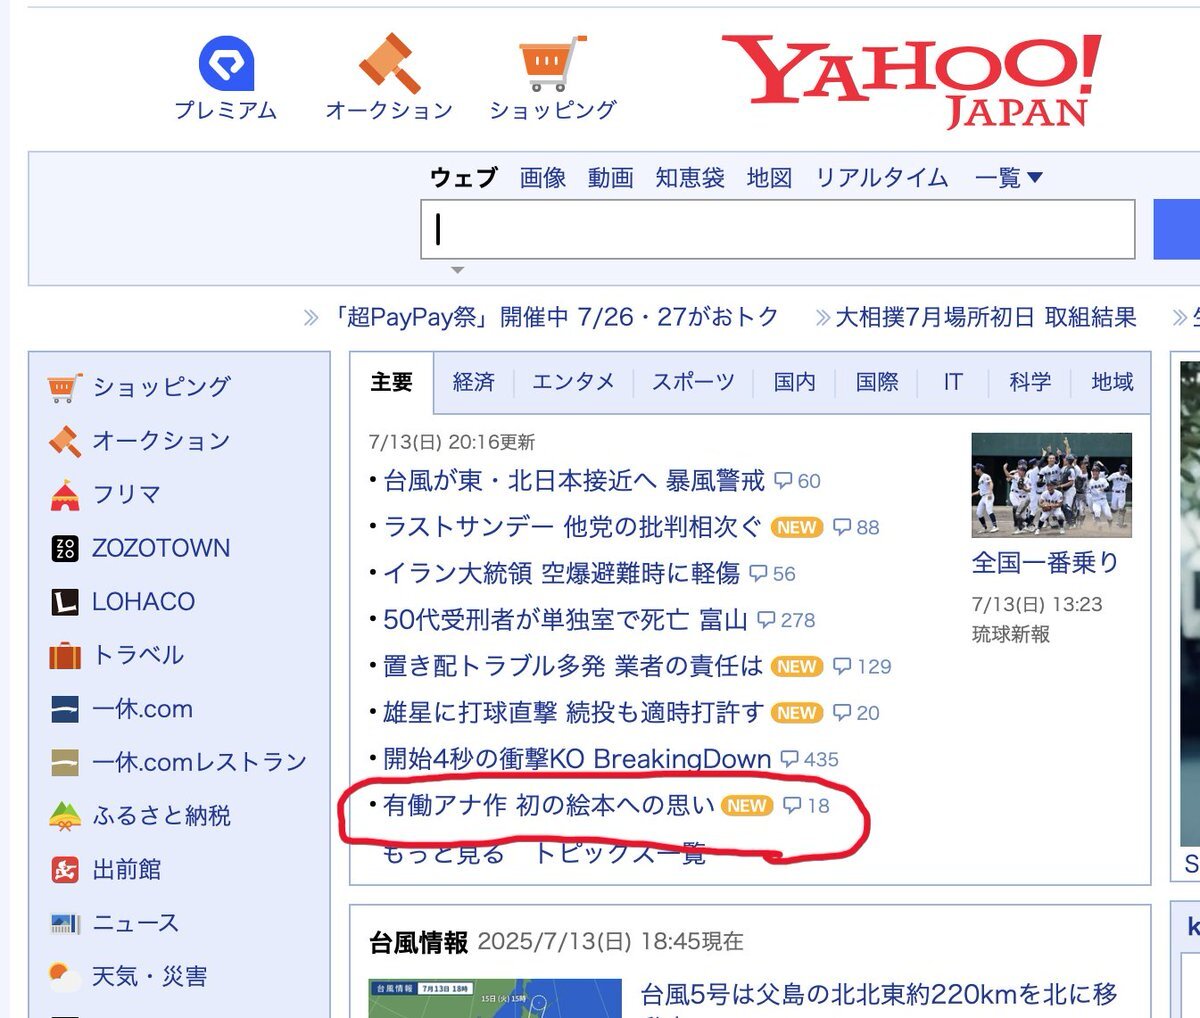
Task: Click the ニュース newspaper icon
Action: click(65, 923)
